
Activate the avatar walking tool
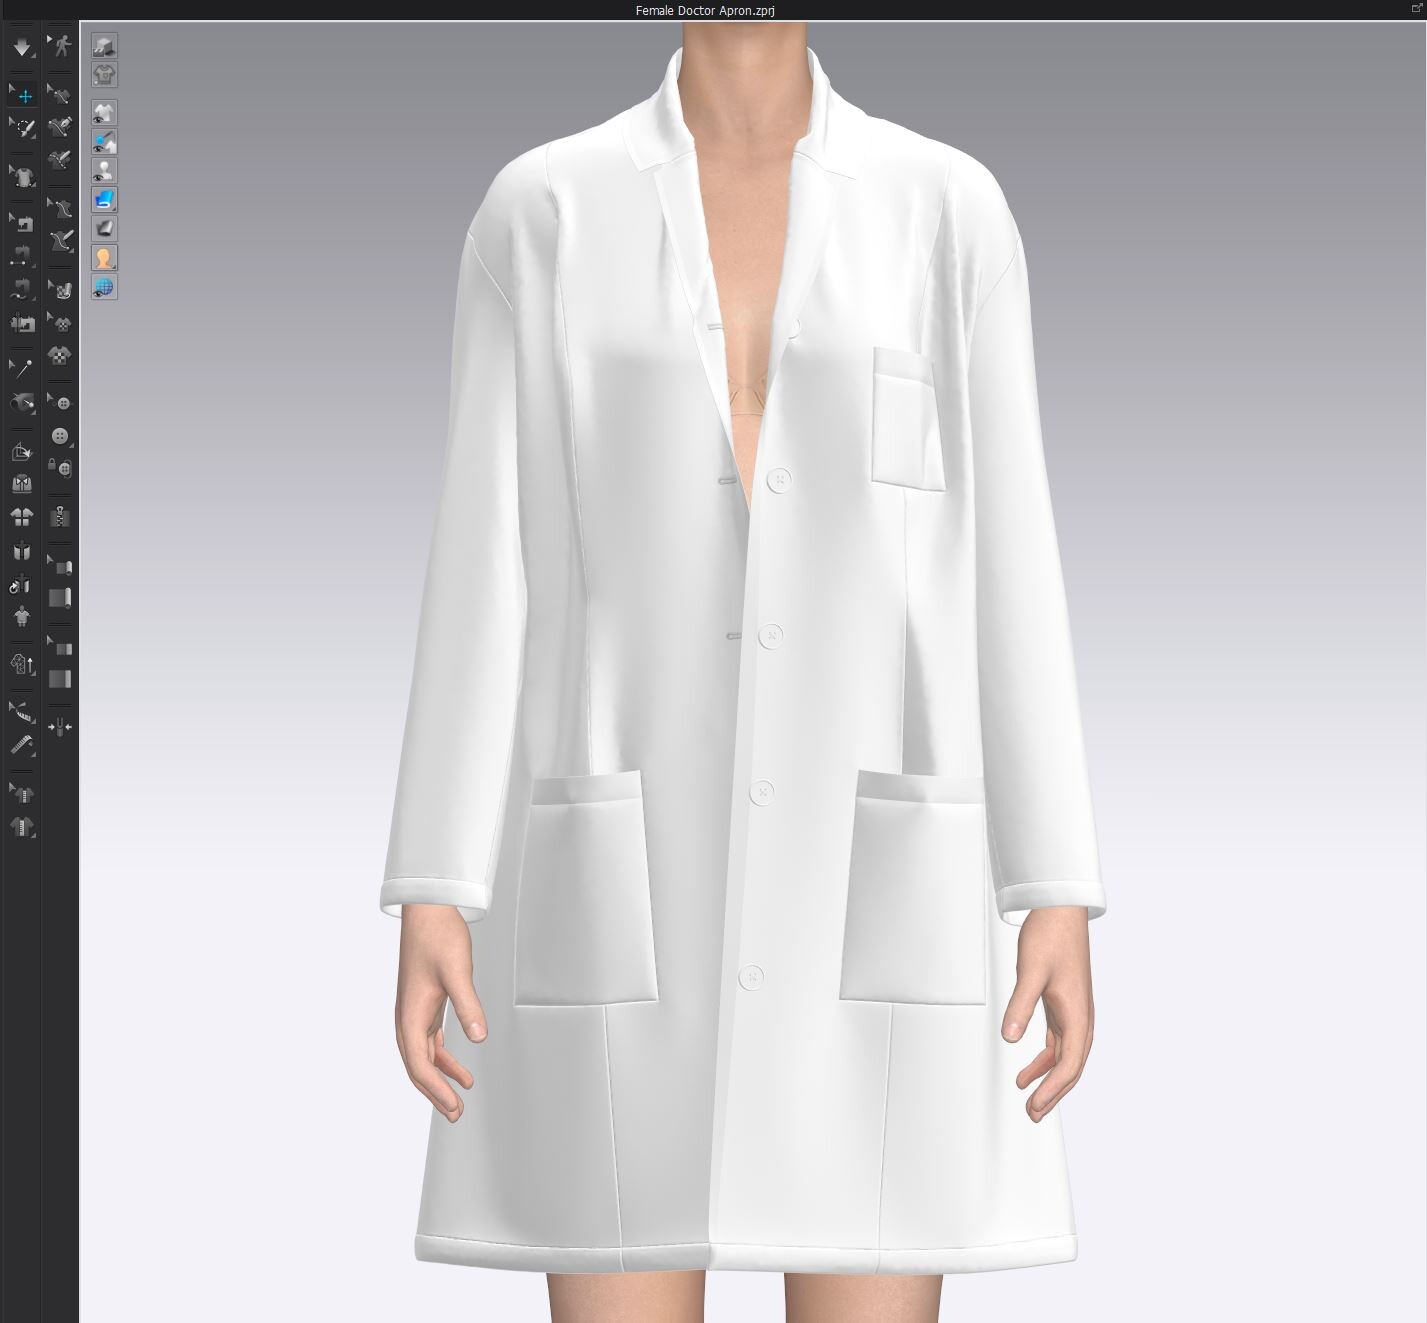click(x=60, y=44)
